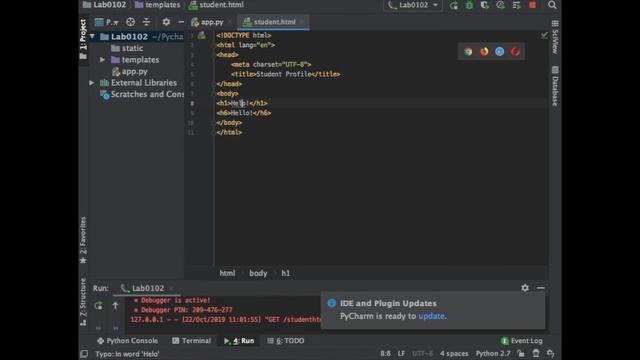Click the 8:8 cursor position indicator
Screen dimensions: 640x360
pos(385,353)
